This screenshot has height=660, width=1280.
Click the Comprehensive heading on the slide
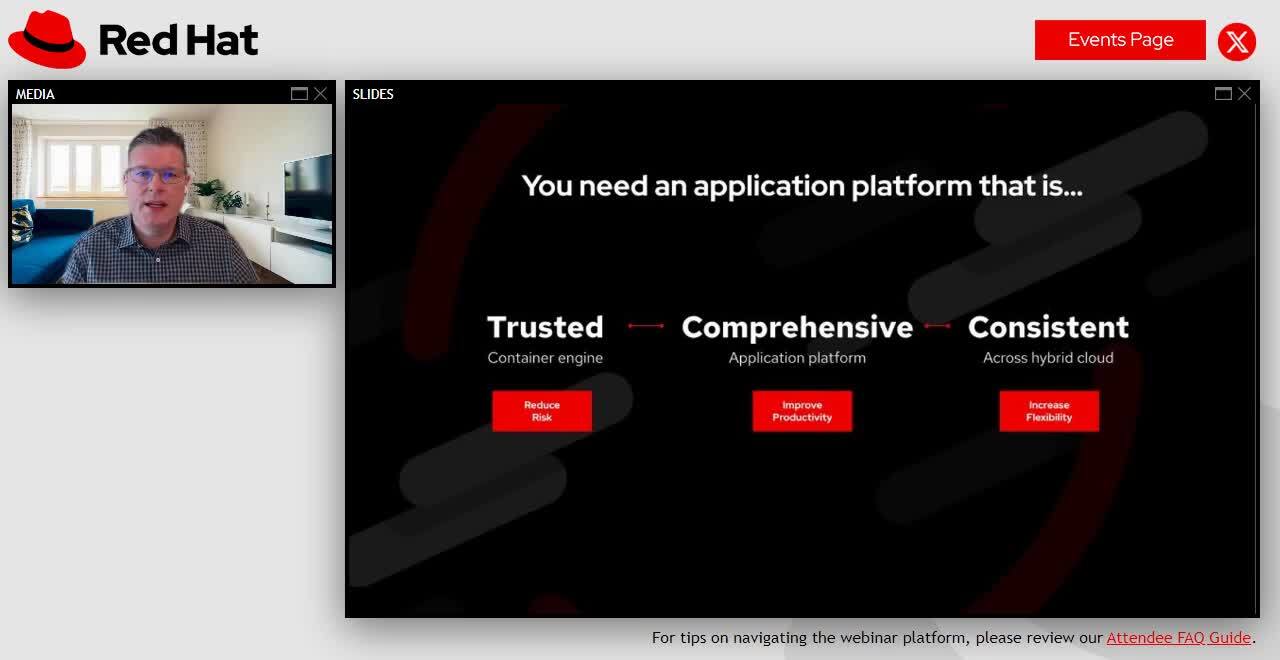tap(797, 327)
